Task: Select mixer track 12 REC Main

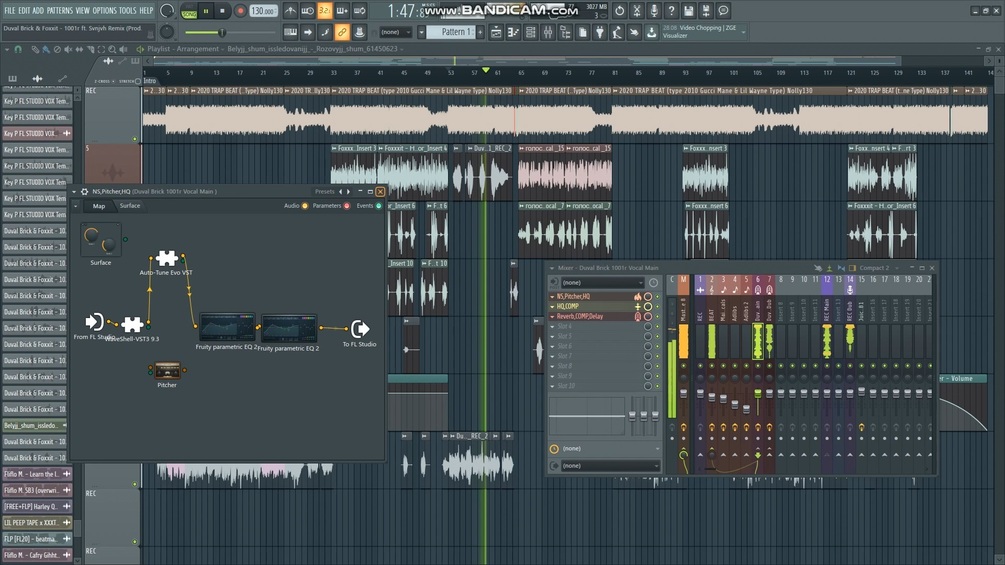Action: tap(827, 279)
